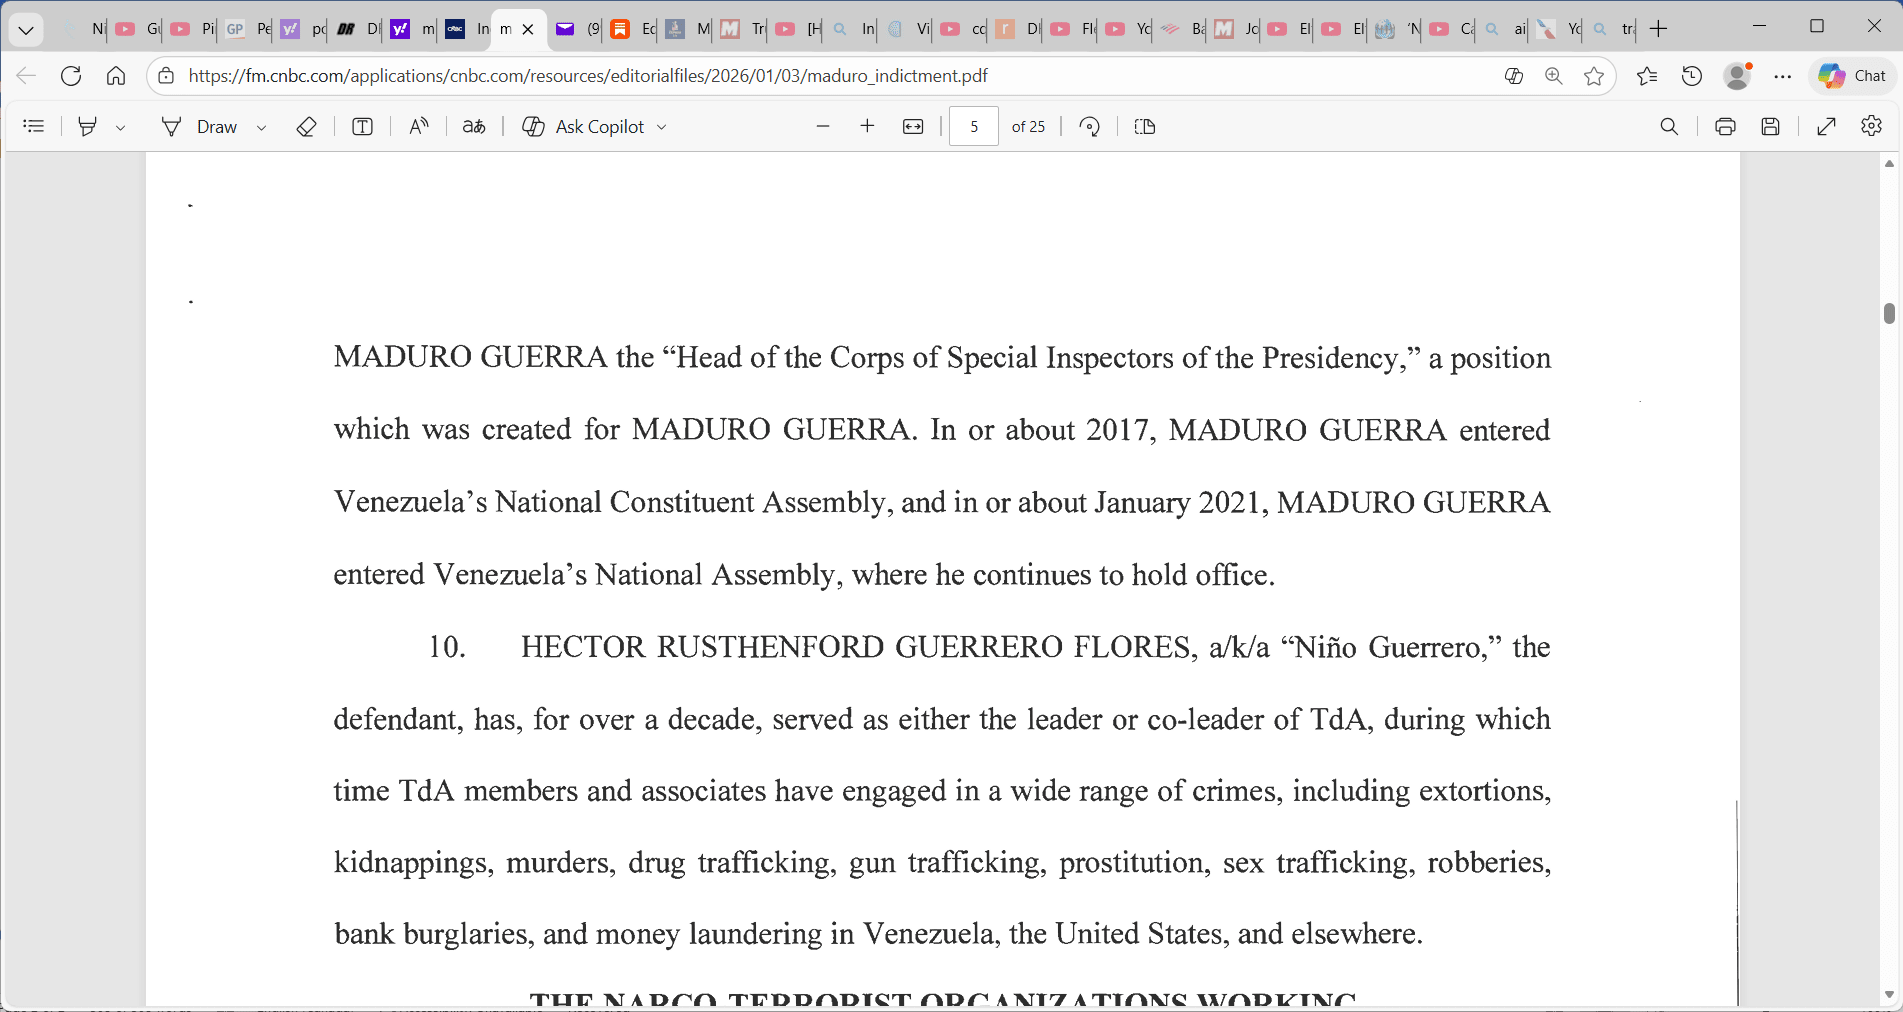Click the Fit to width icon
This screenshot has width=1903, height=1012.
(913, 126)
